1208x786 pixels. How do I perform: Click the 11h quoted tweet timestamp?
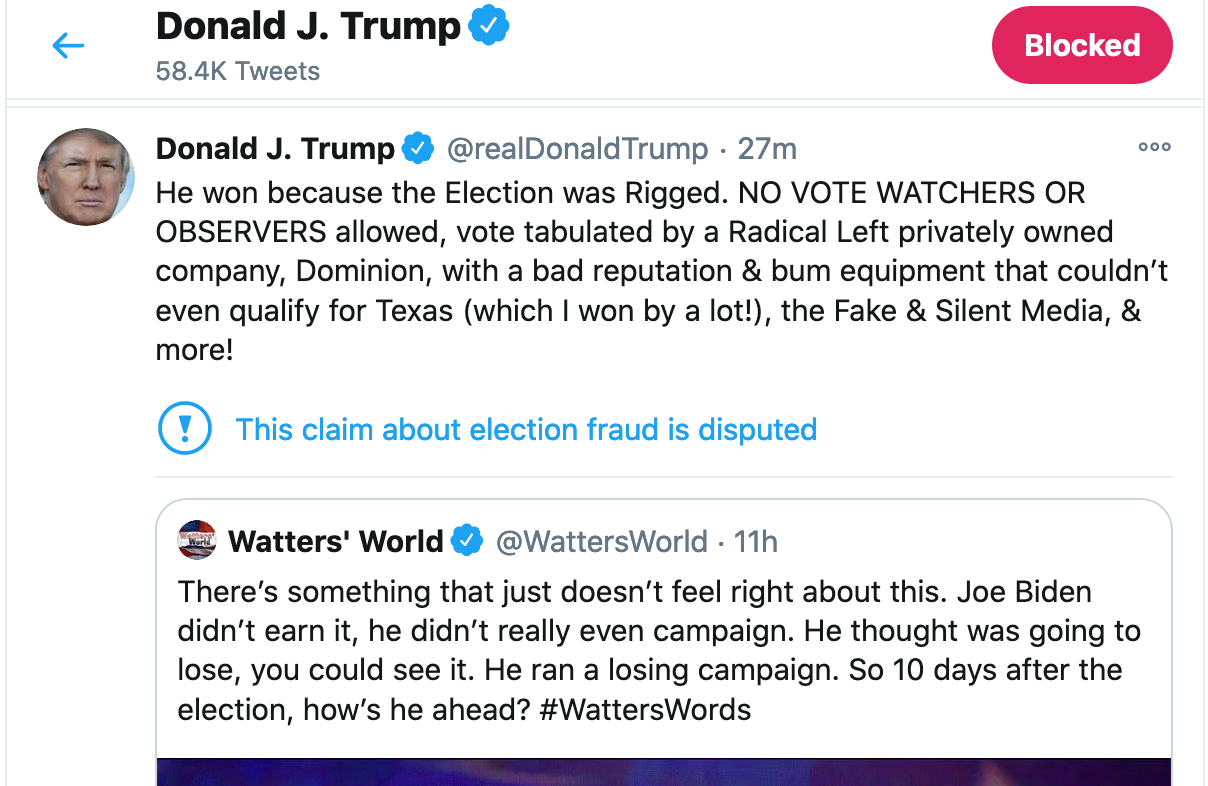pyautogui.click(x=756, y=542)
